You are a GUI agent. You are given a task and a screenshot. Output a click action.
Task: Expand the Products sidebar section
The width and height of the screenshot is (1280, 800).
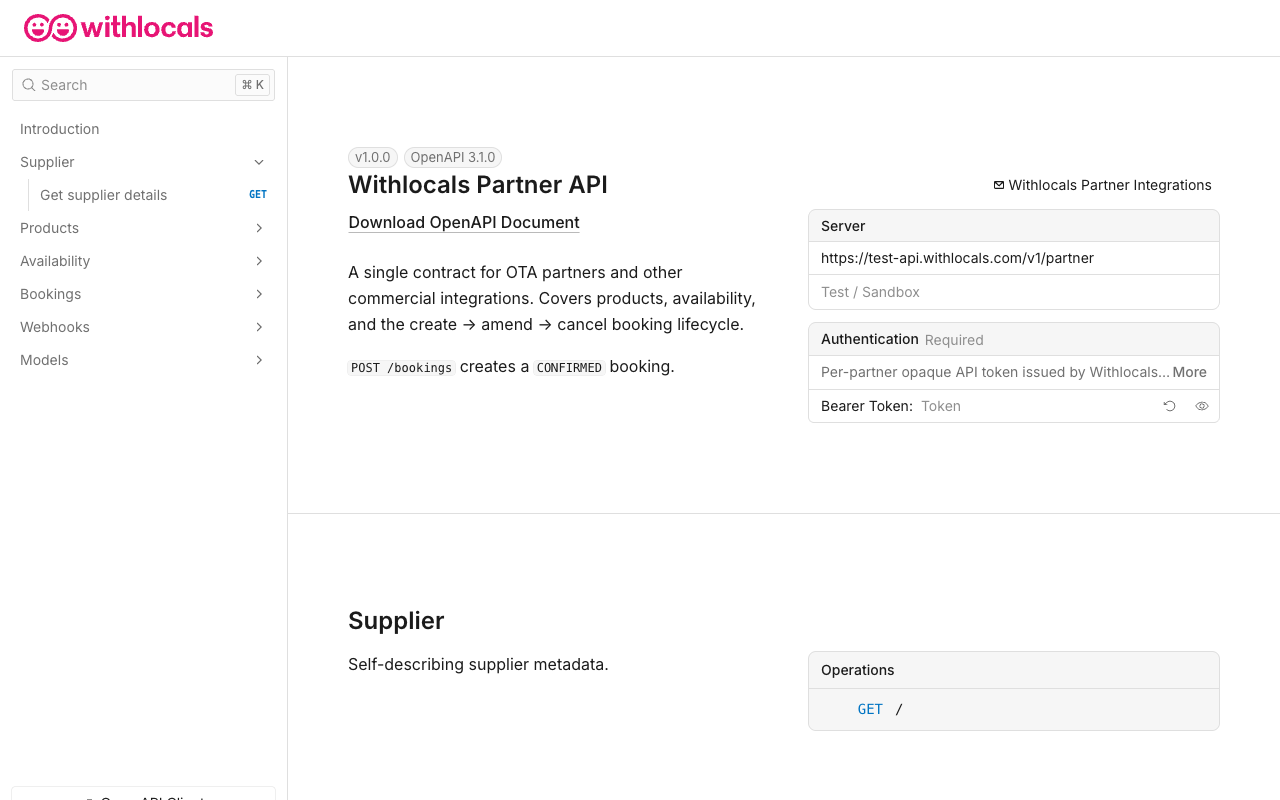pyautogui.click(x=259, y=228)
